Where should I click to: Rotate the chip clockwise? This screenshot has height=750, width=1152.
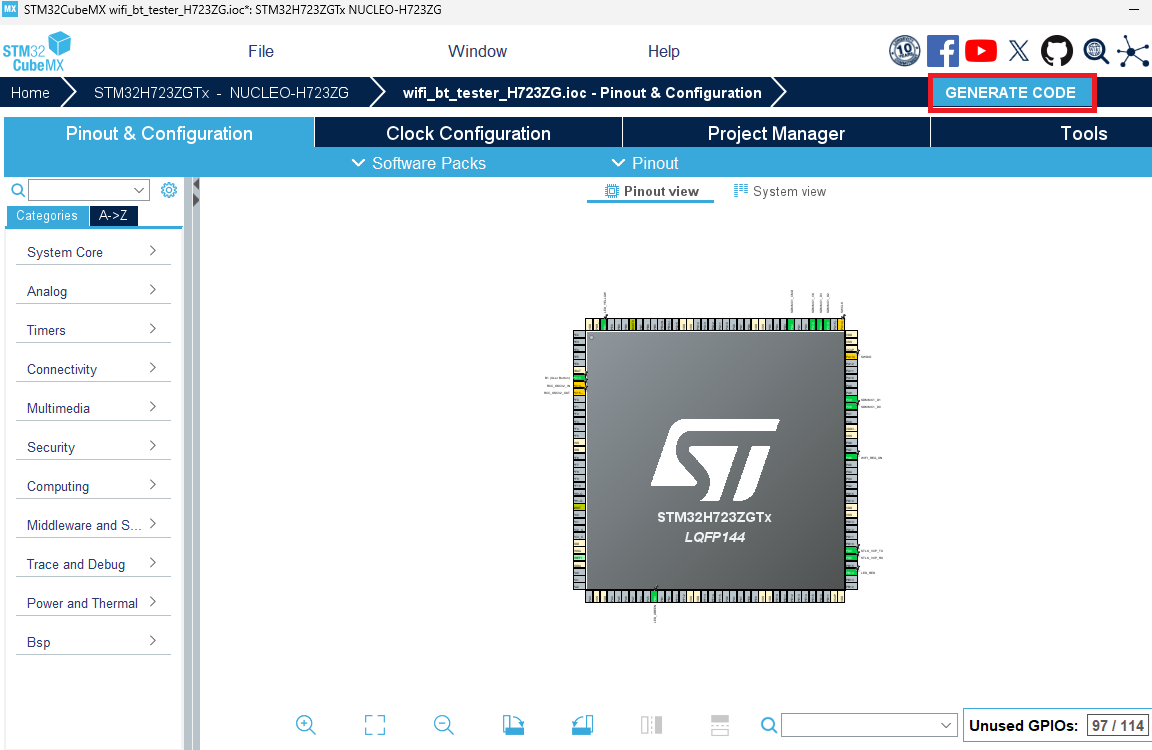click(x=513, y=725)
